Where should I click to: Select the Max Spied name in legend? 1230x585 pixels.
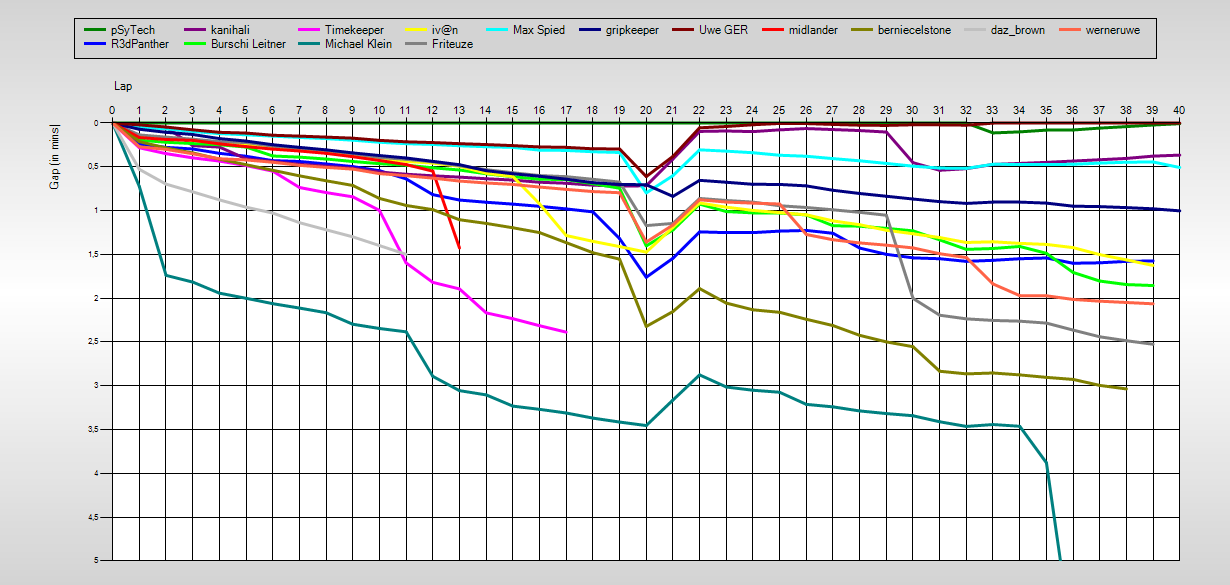[539, 30]
